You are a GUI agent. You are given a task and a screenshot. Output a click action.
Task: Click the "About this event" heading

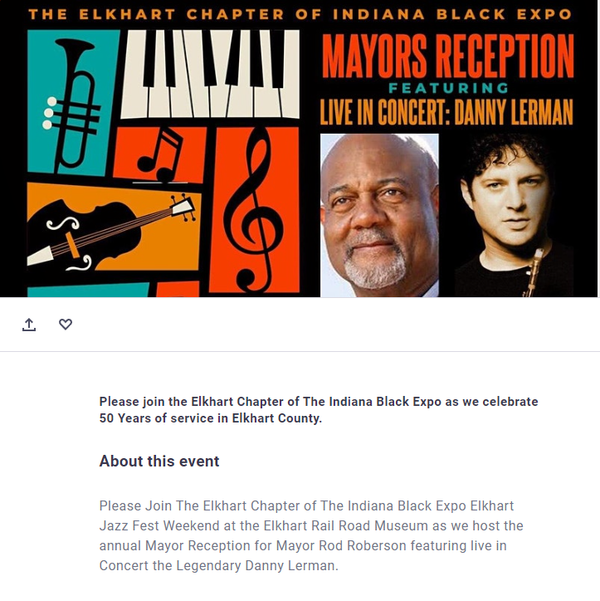[x=159, y=461]
